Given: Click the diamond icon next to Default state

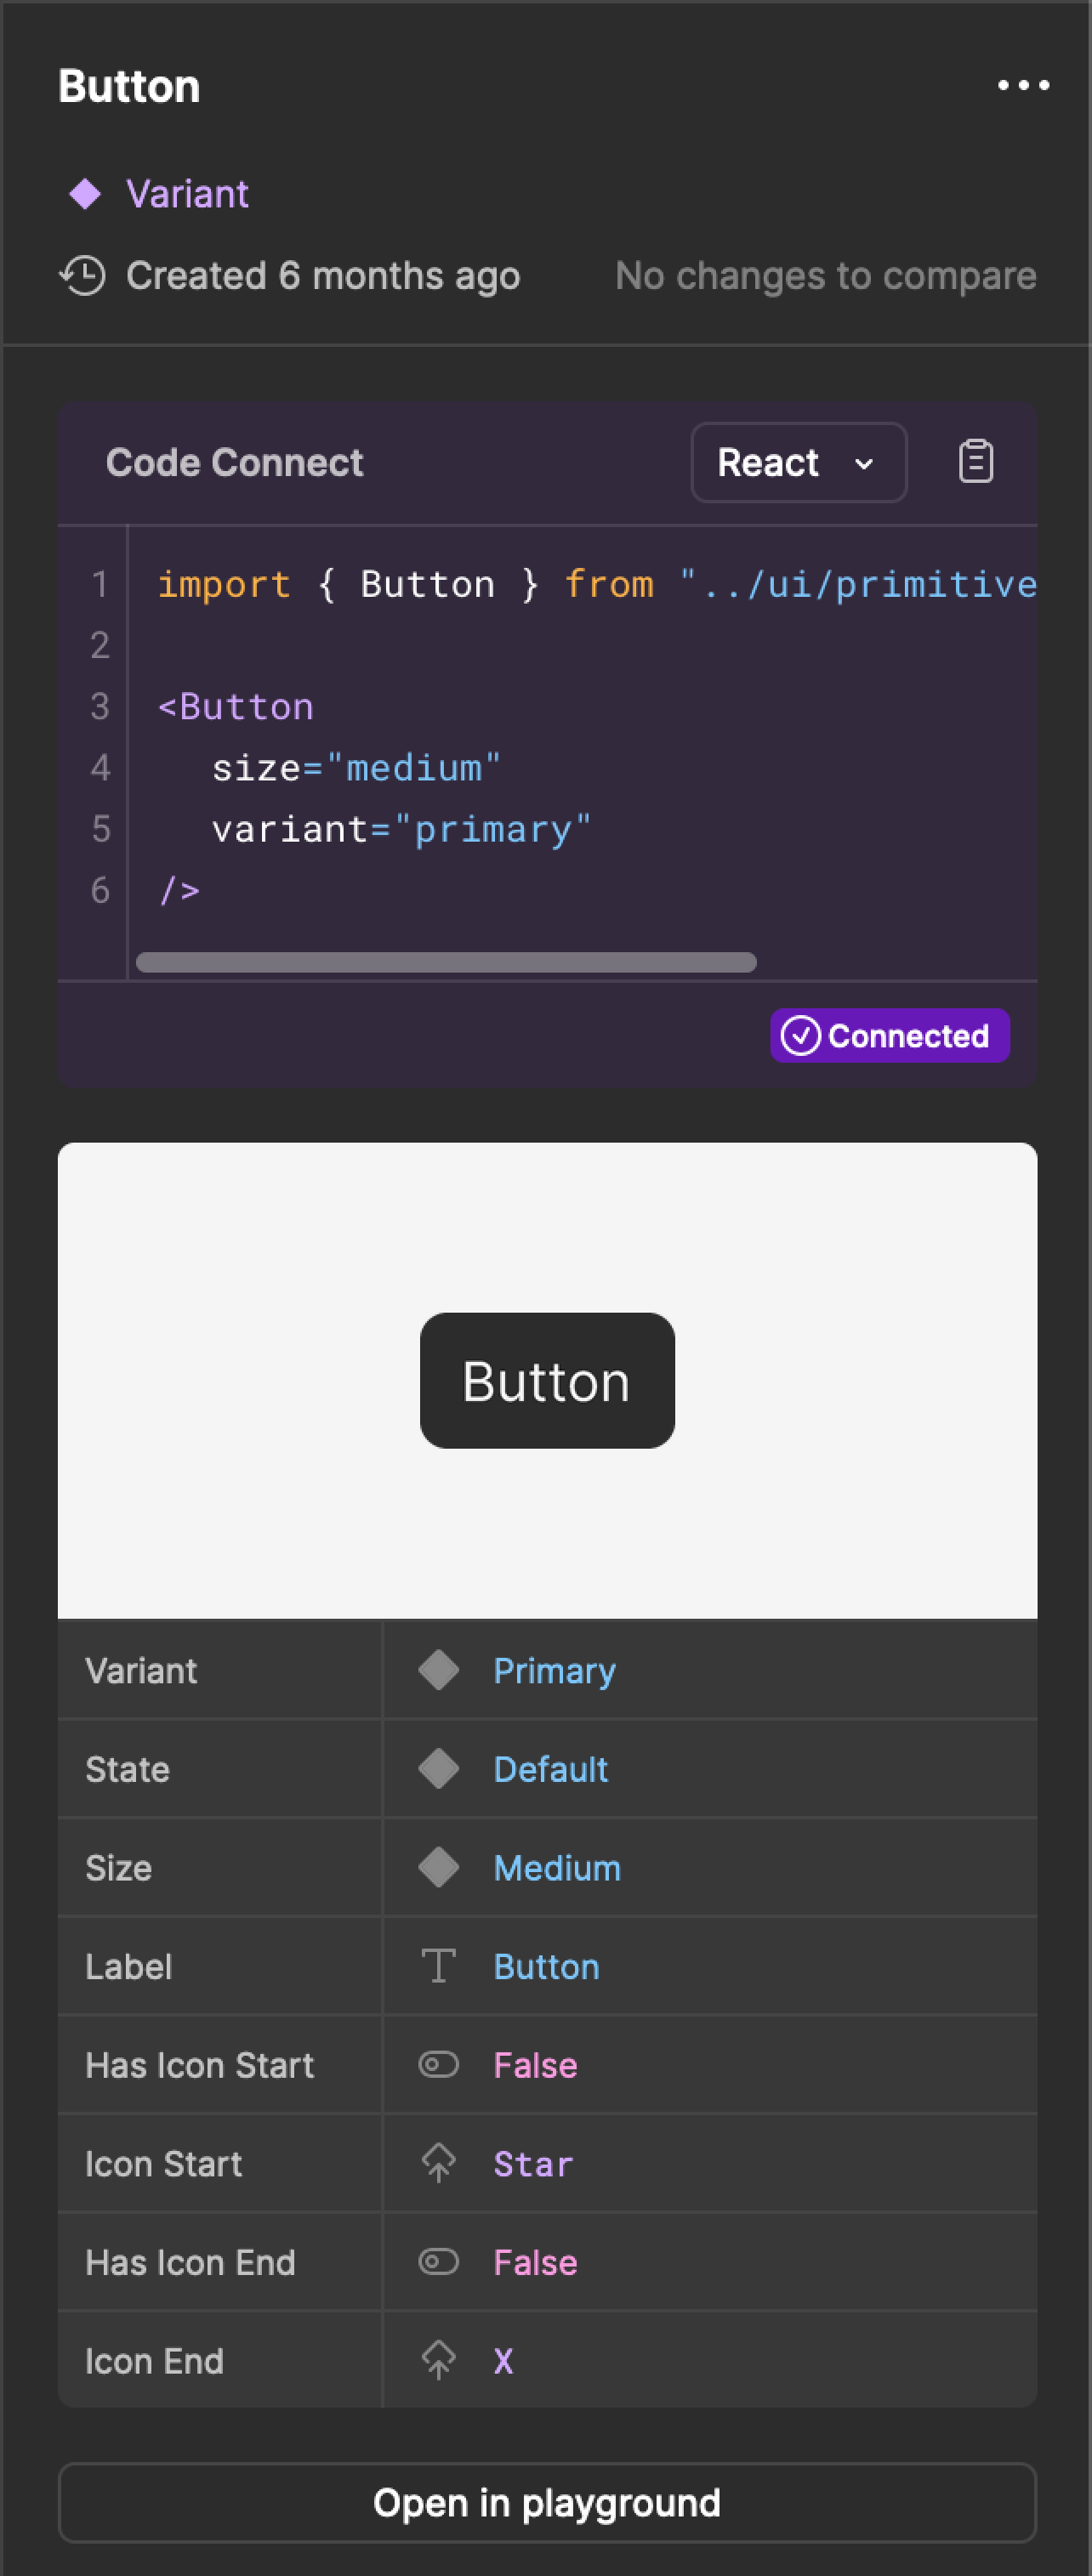Looking at the screenshot, I should 438,1769.
